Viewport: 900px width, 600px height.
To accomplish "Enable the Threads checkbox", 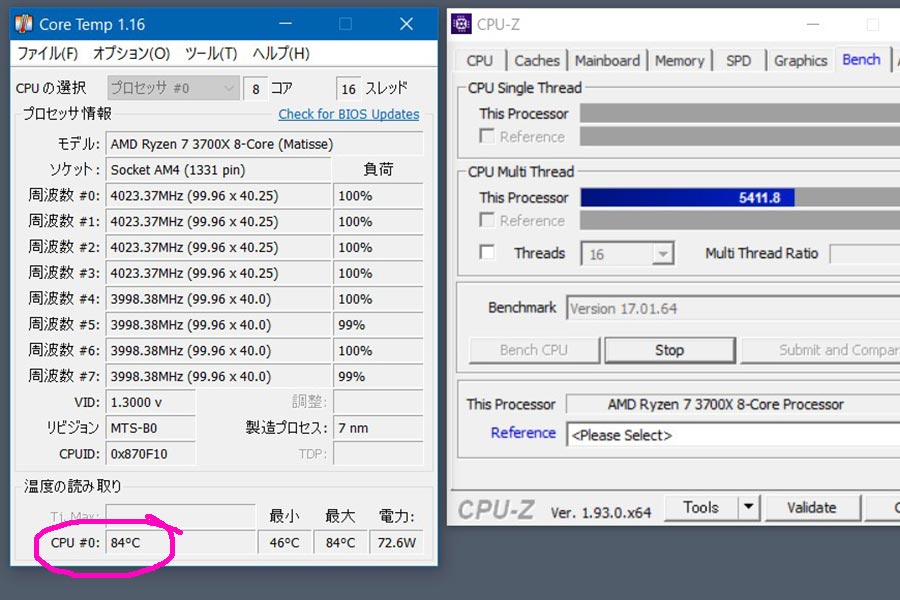I will (x=487, y=253).
